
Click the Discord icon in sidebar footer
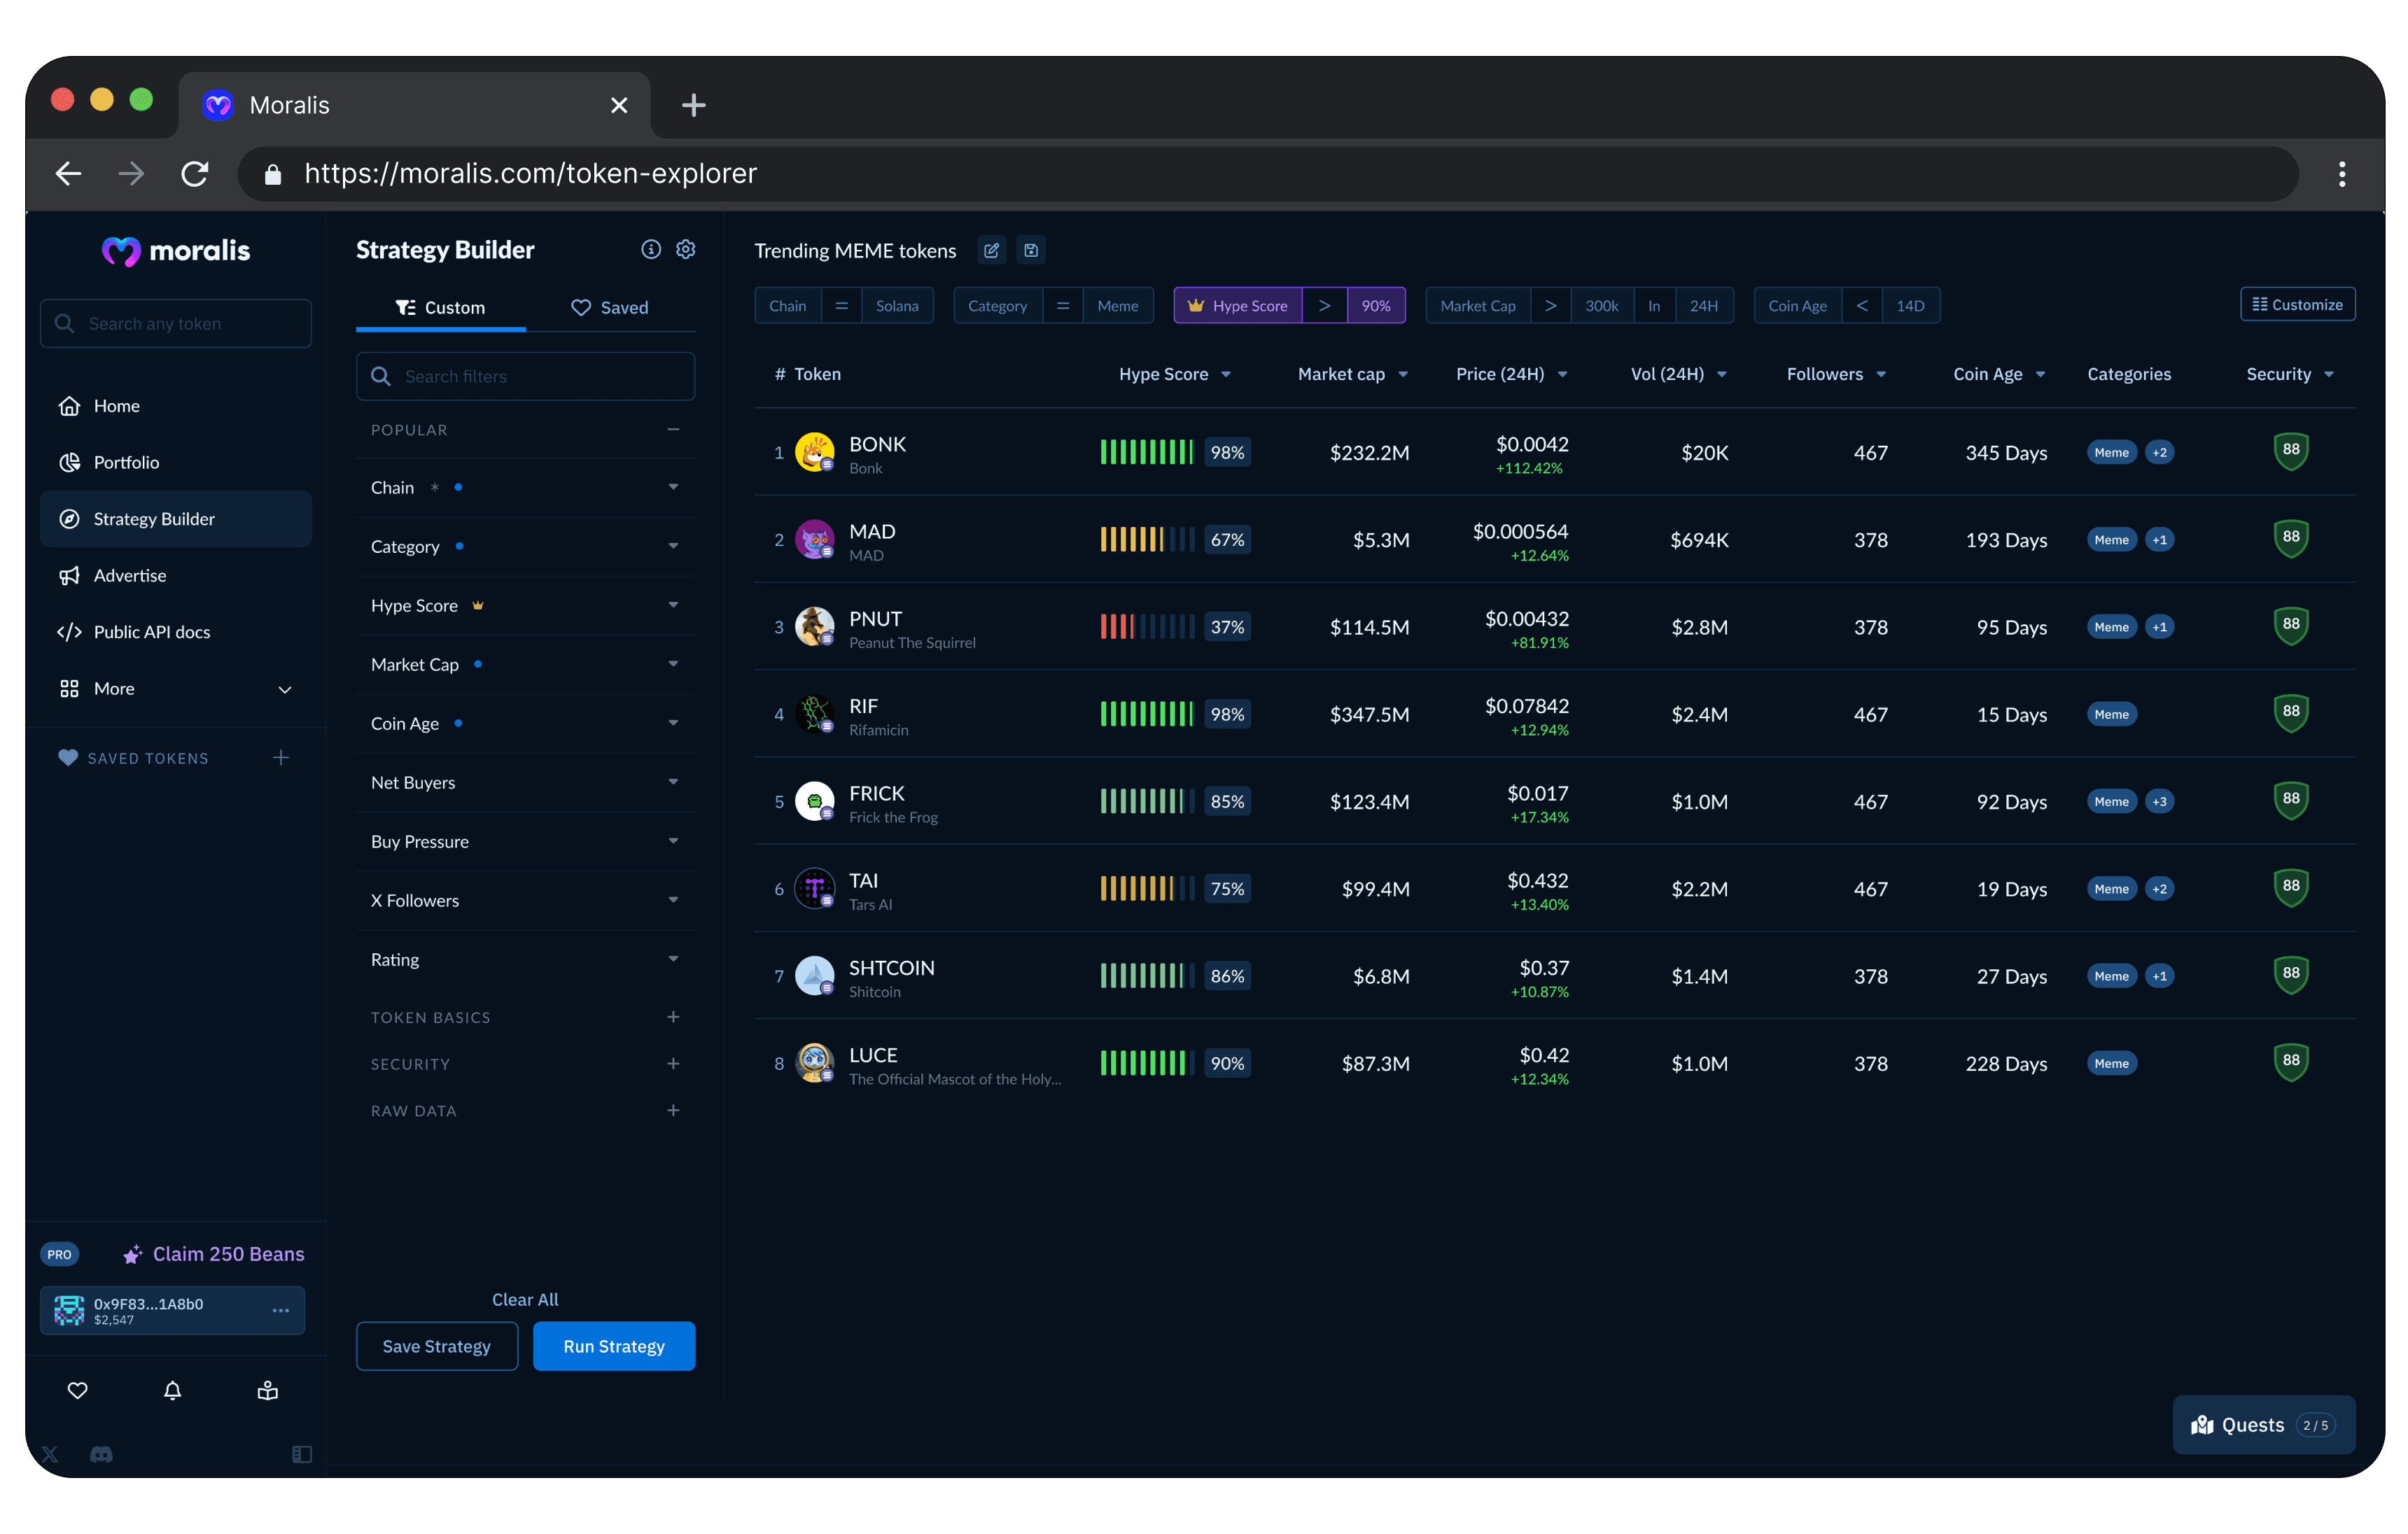[101, 1454]
